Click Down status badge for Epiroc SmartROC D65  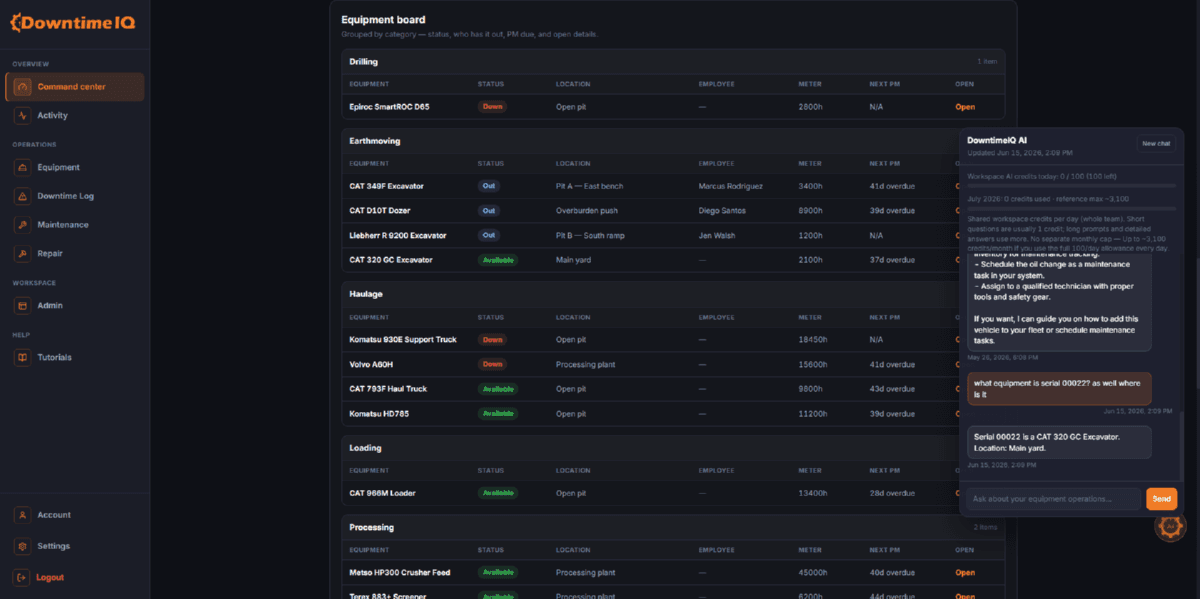492,107
